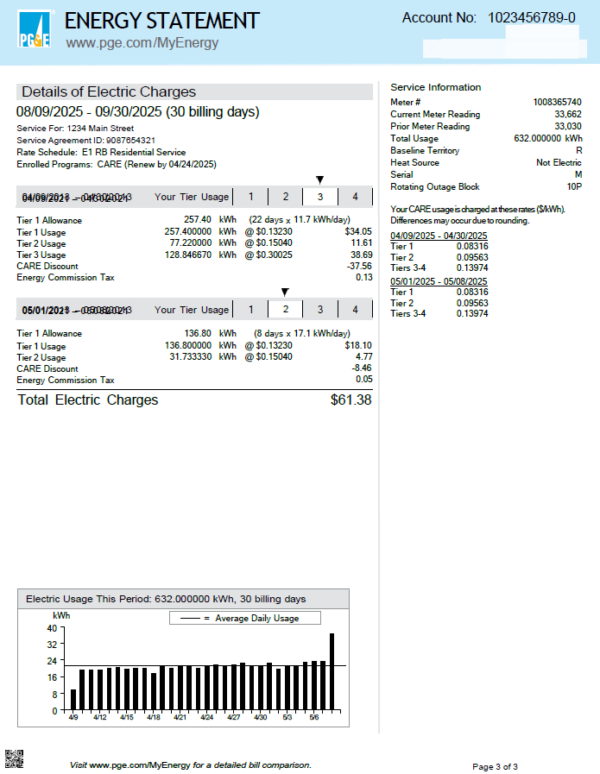
Task: Click the QR code in the bottom-left corner
Action: point(14,757)
